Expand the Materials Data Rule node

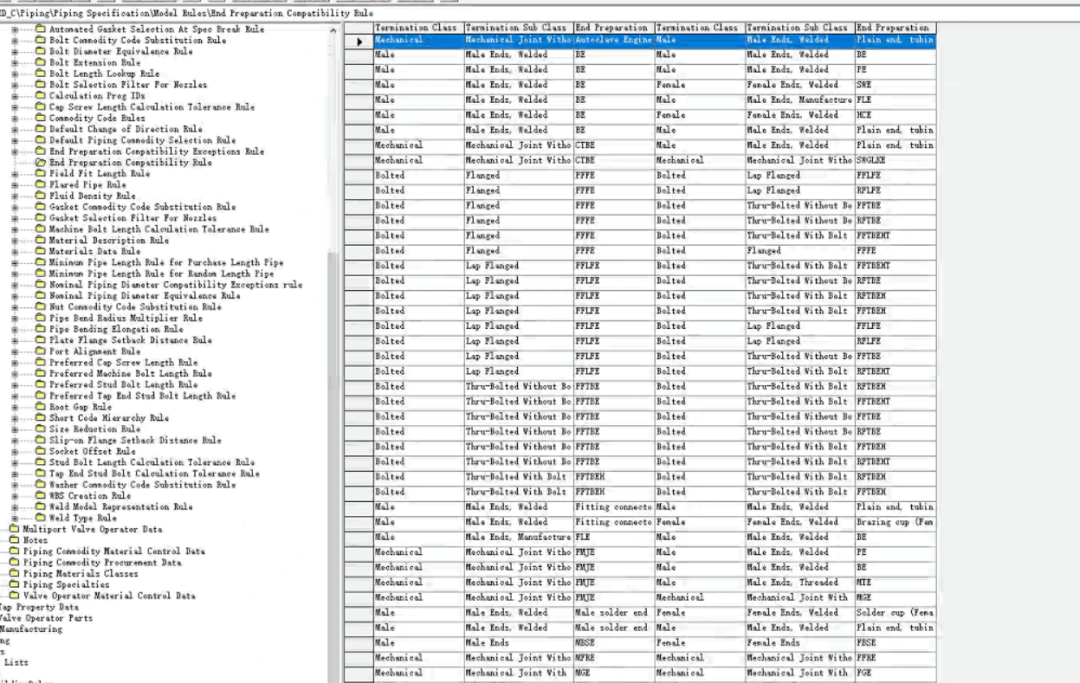pyautogui.click(x=14, y=251)
